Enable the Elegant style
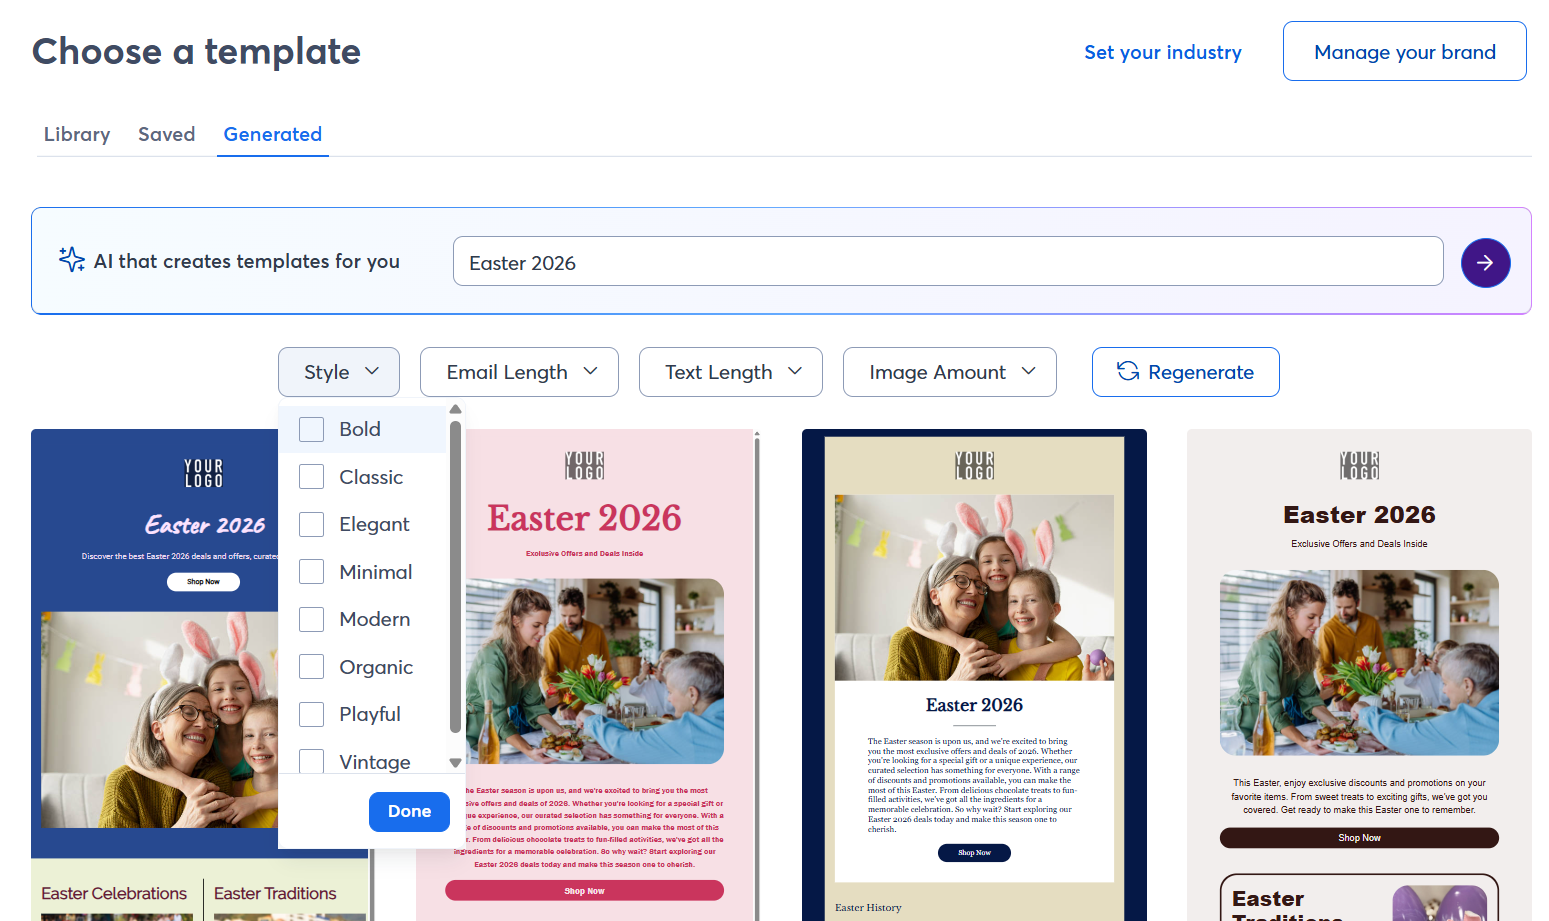1549x921 pixels. 311,524
